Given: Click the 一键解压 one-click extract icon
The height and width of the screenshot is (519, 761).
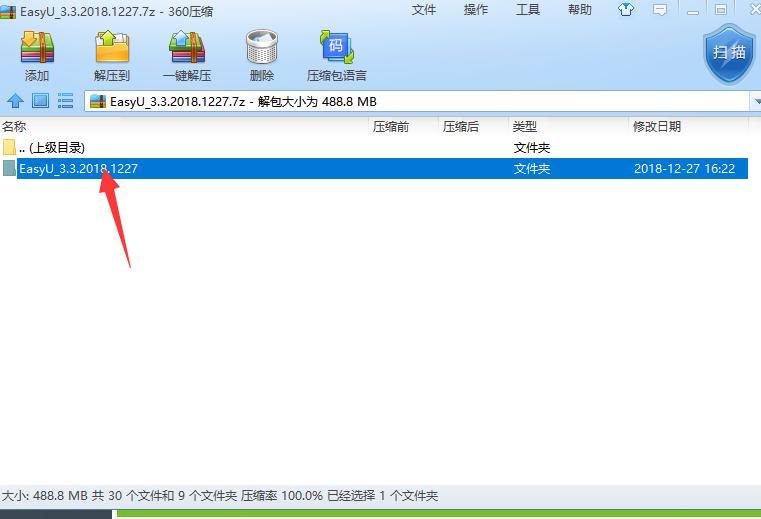Looking at the screenshot, I should pyautogui.click(x=187, y=47).
